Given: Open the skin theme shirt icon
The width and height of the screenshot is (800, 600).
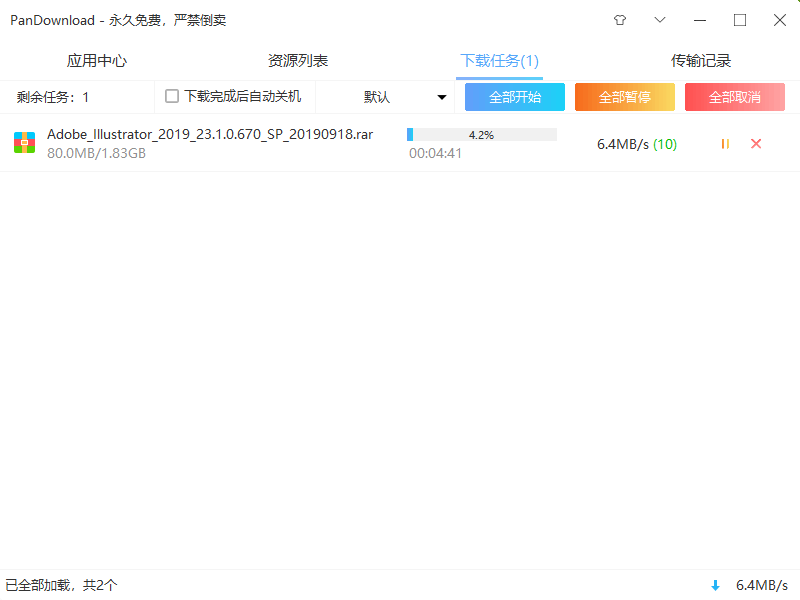Looking at the screenshot, I should (620, 20).
